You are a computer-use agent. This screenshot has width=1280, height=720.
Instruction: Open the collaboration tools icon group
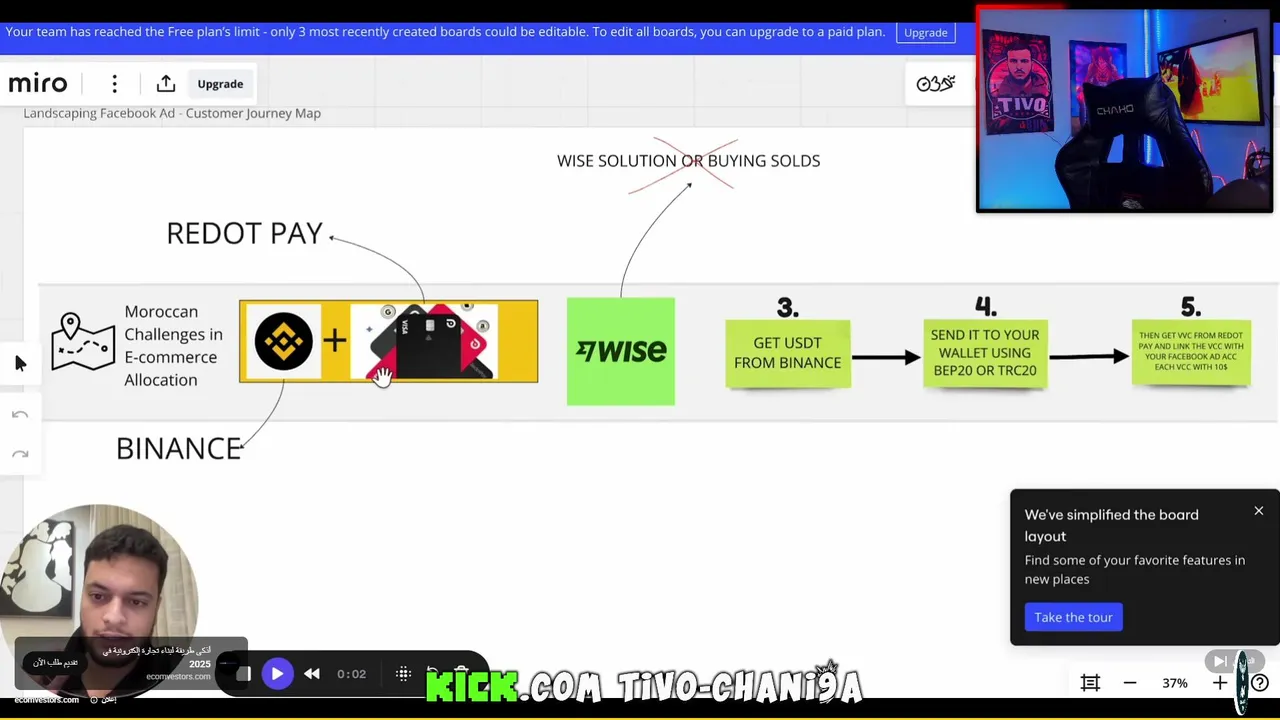click(936, 84)
